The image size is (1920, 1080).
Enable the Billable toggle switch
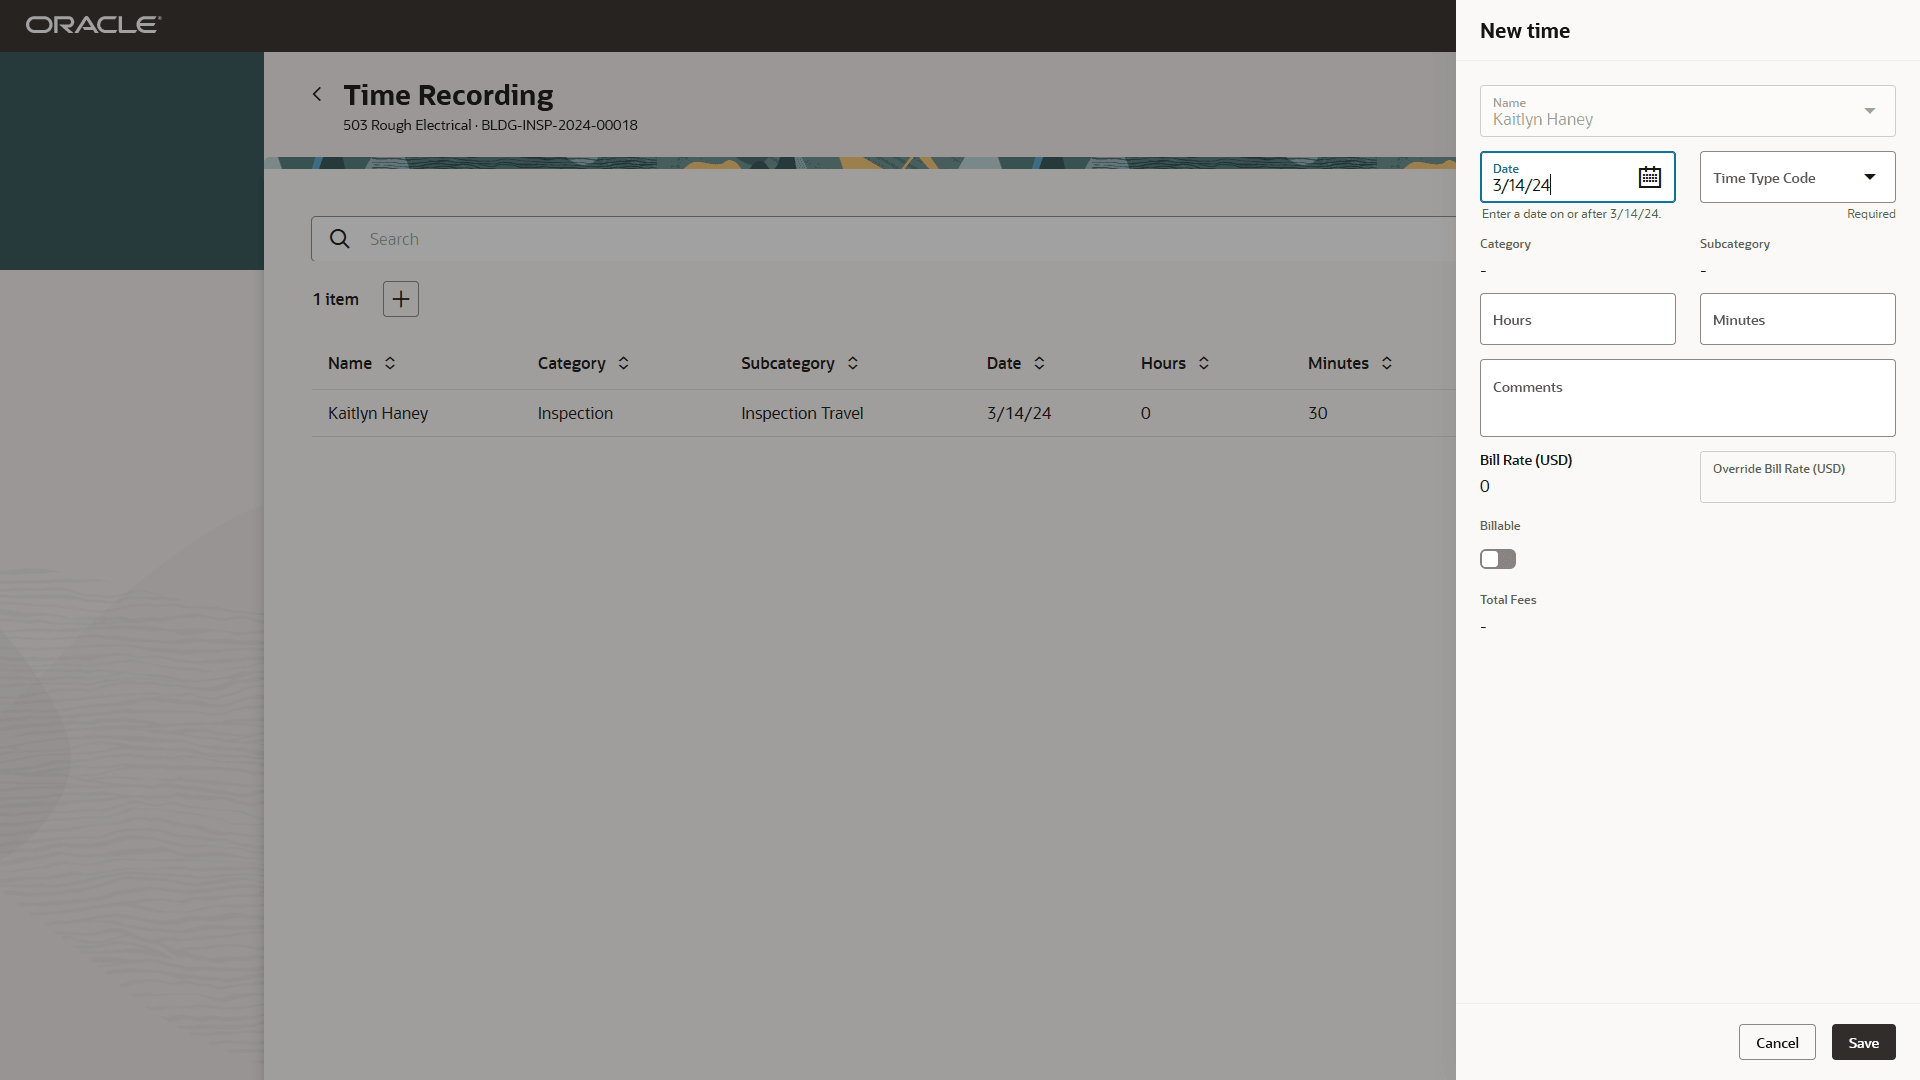(x=1498, y=559)
